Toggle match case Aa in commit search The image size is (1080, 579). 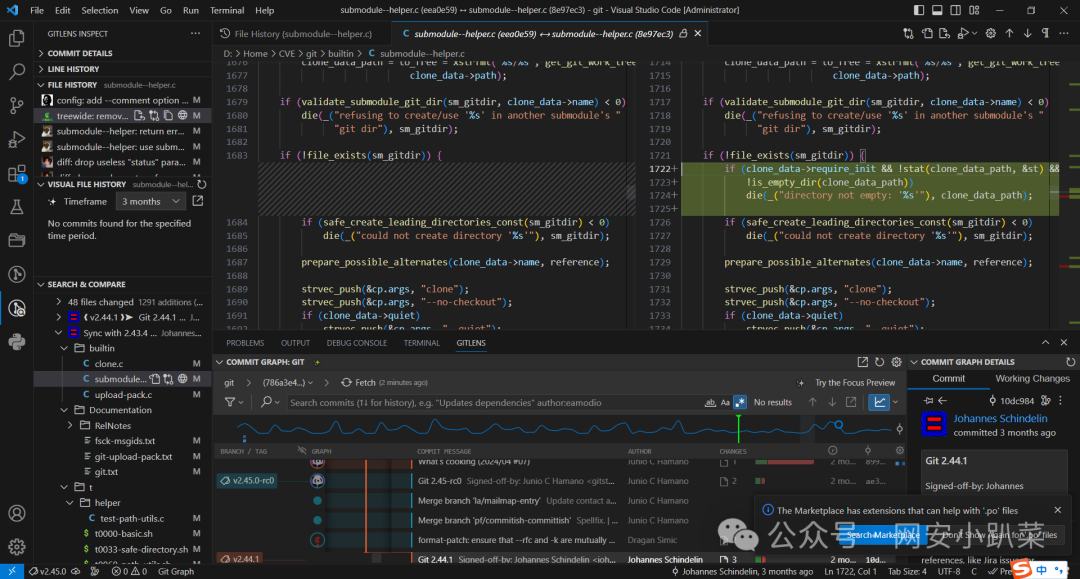725,403
